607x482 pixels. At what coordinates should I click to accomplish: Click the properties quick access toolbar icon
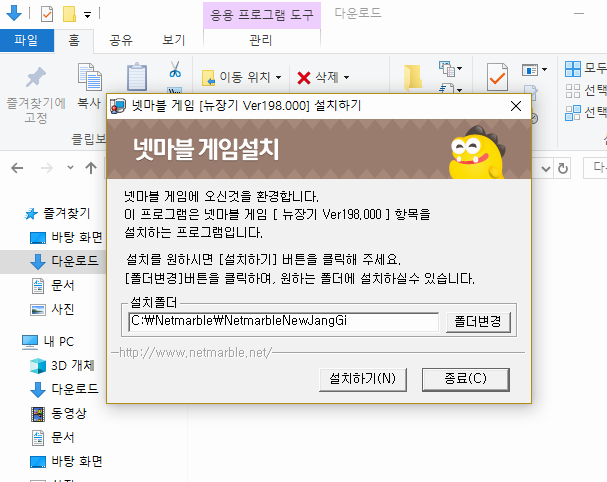(47, 14)
